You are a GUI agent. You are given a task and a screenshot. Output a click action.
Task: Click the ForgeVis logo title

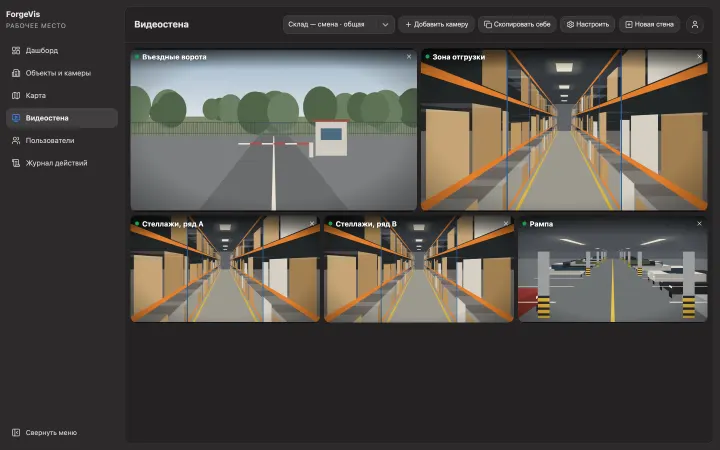[x=23, y=14]
